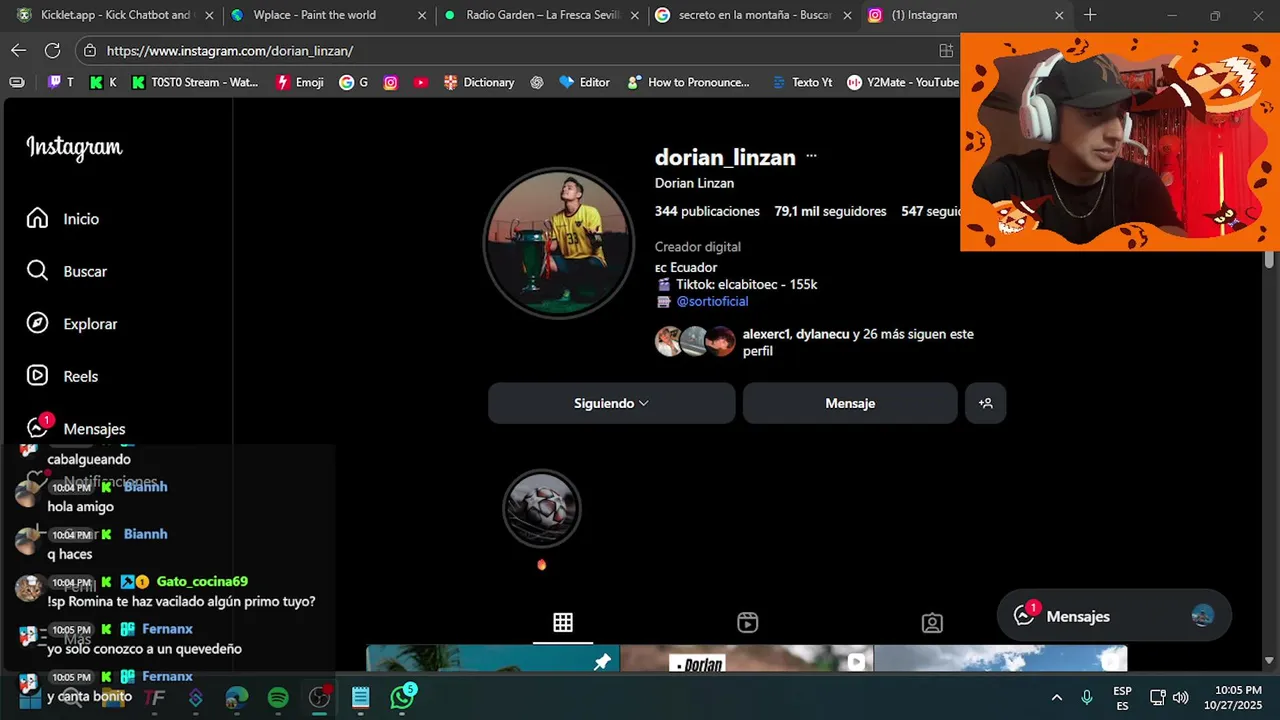Open Buscar search in Instagram sidebar

point(66,271)
